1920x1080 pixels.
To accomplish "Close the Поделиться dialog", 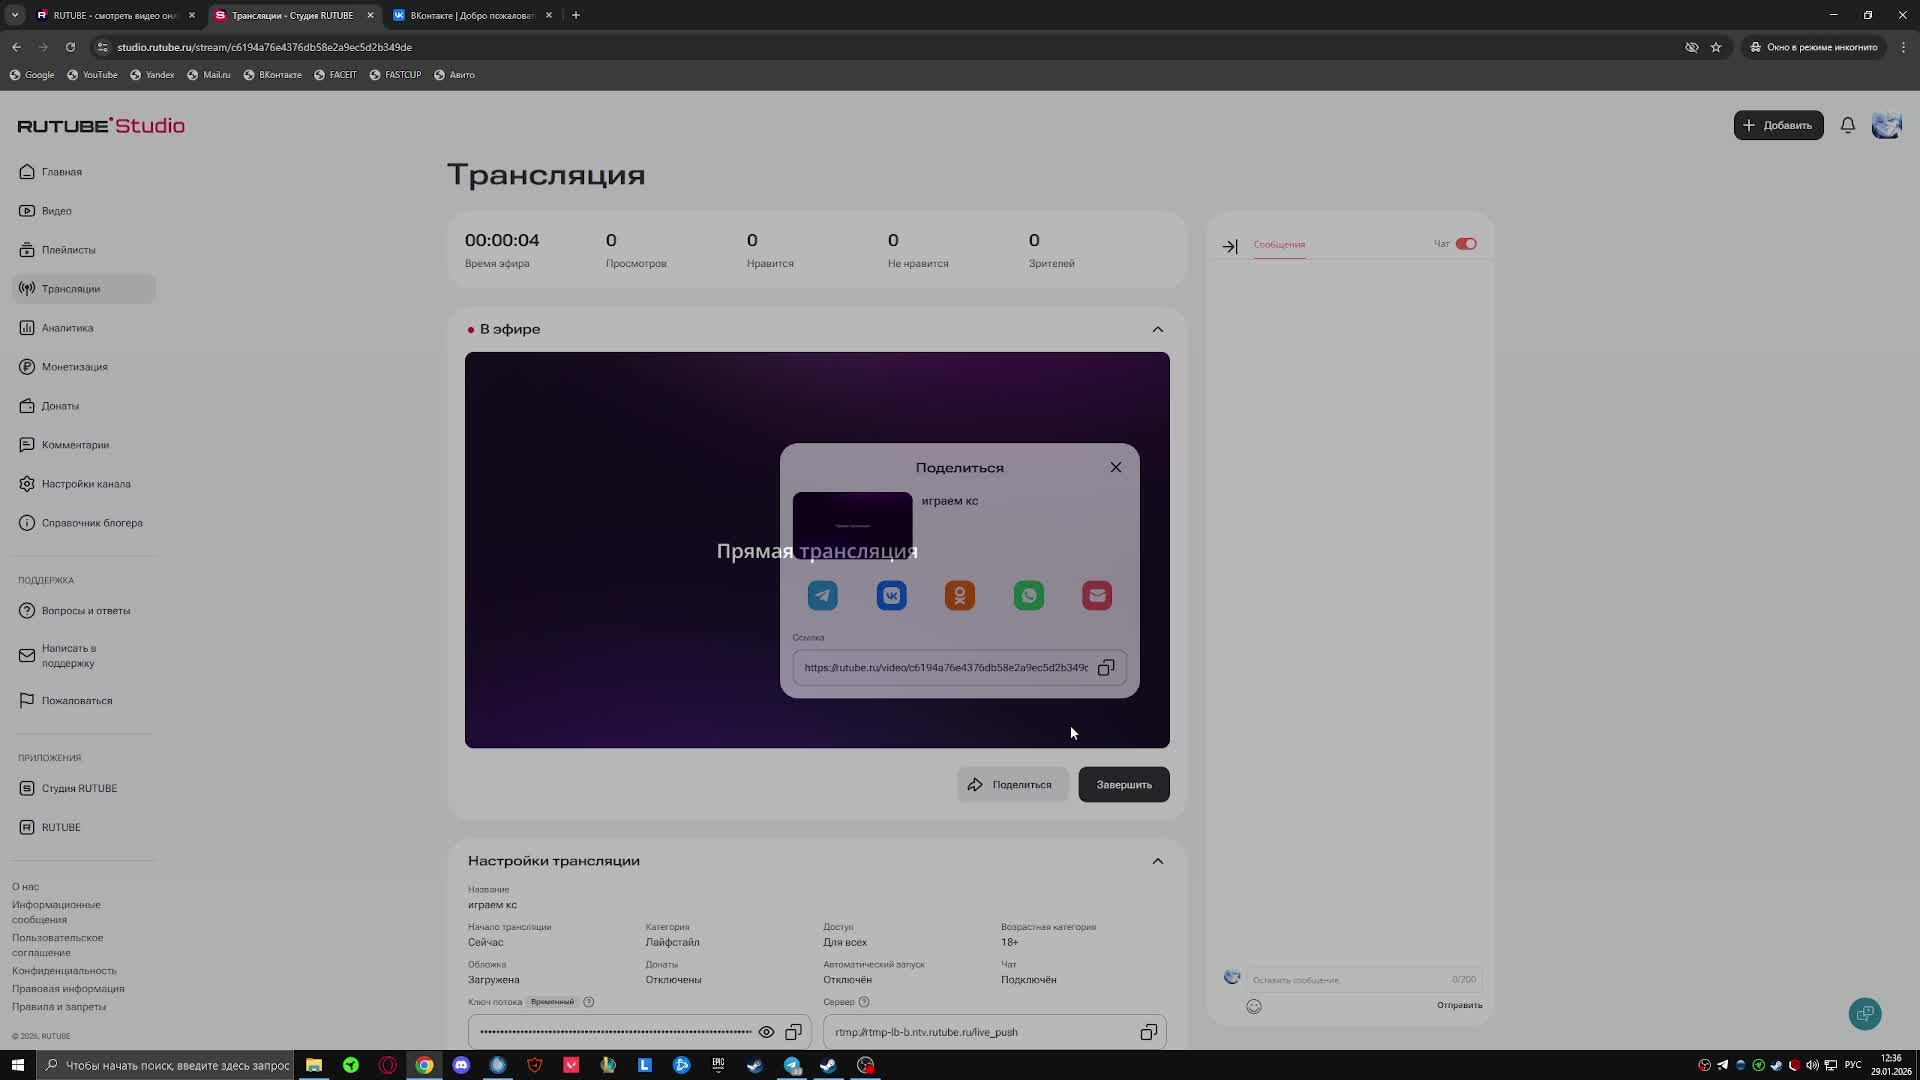I will [x=1115, y=467].
